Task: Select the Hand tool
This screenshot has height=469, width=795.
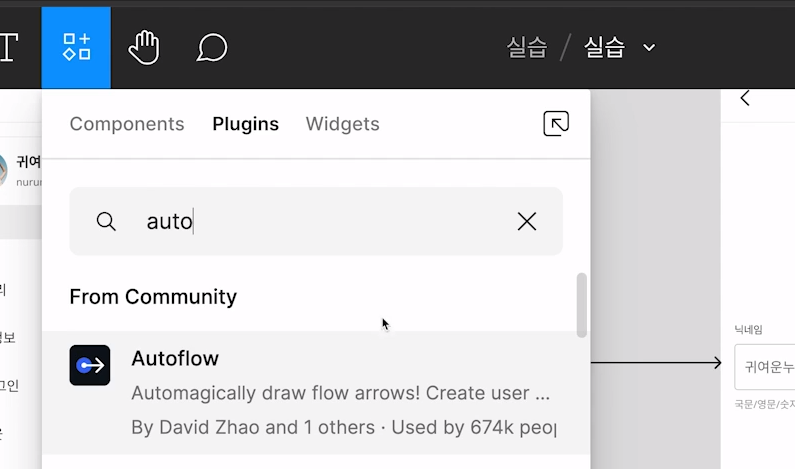Action: click(144, 47)
